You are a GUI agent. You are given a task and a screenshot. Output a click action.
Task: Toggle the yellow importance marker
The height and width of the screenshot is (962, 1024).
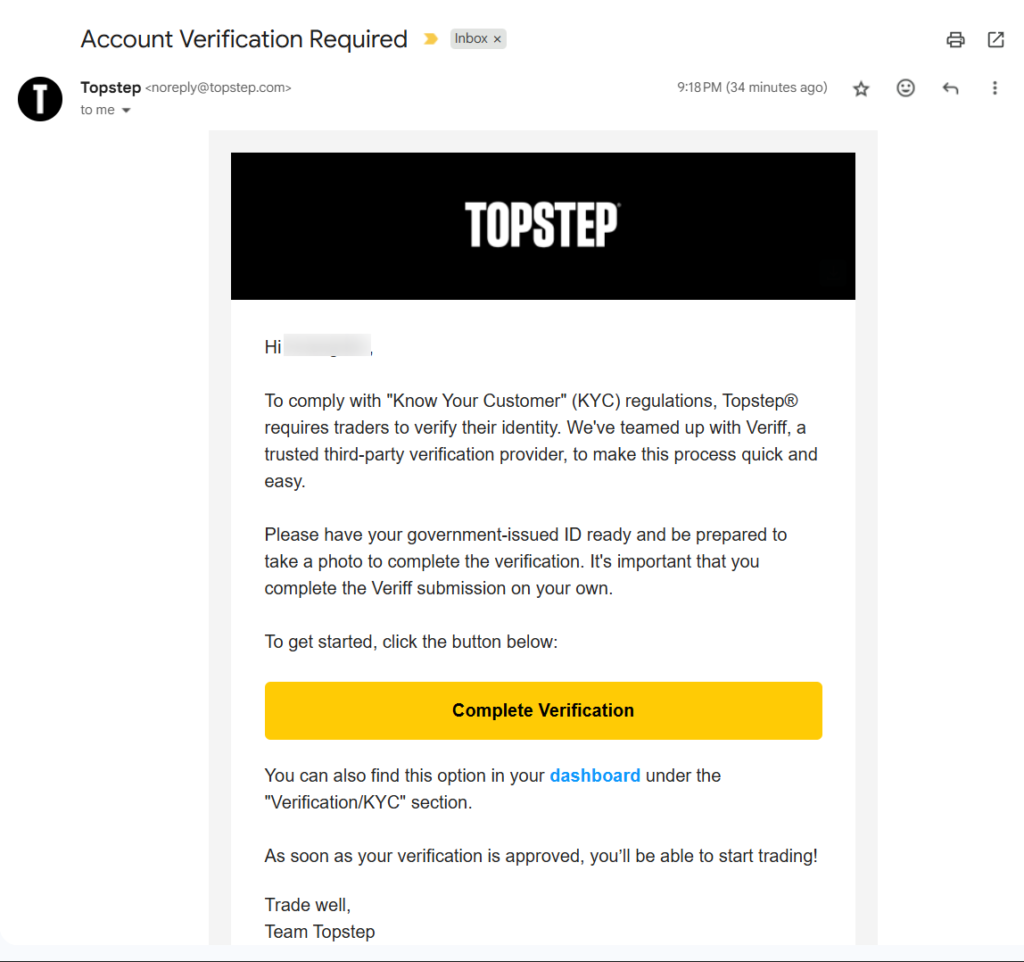click(x=431, y=40)
